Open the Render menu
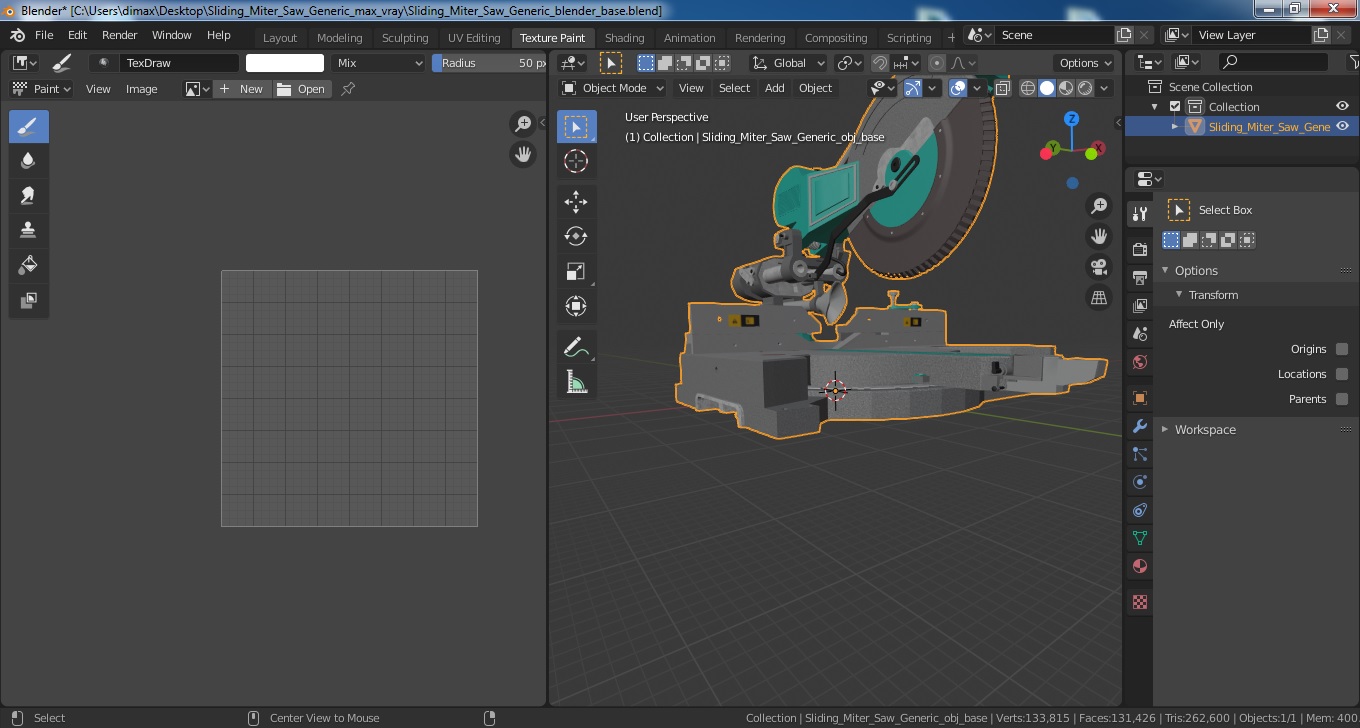This screenshot has width=1360, height=728. (x=120, y=35)
